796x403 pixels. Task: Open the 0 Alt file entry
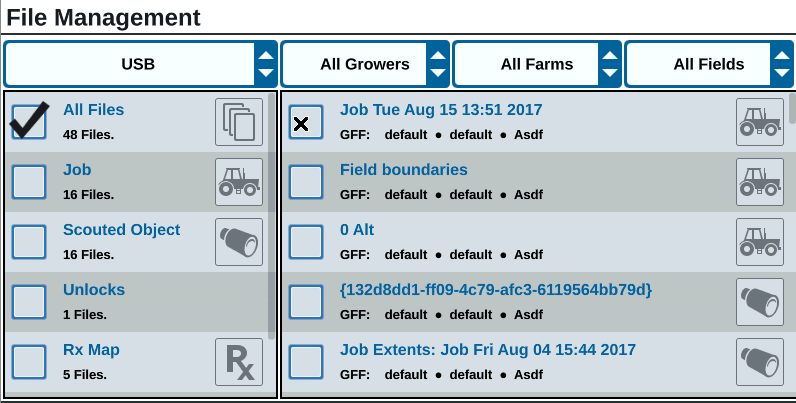357,230
